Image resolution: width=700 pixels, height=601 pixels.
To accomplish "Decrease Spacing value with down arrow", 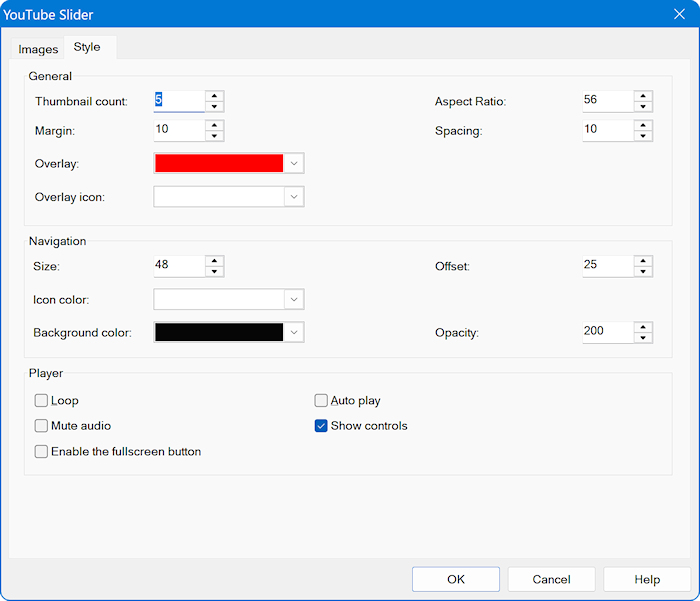I will (x=643, y=136).
